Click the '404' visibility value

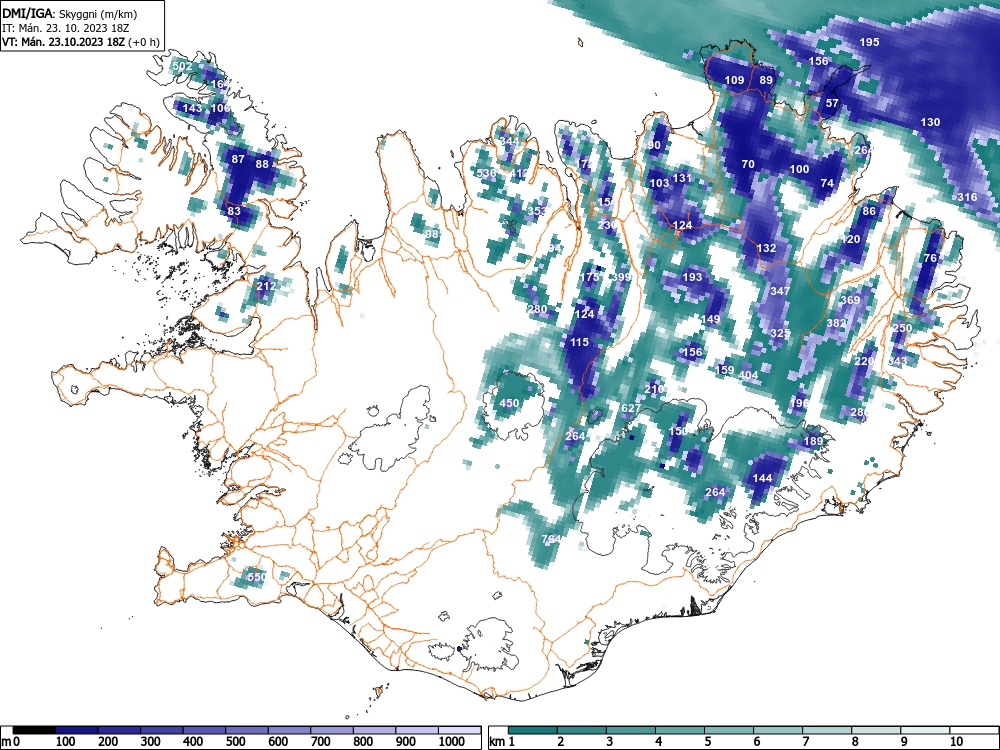(x=748, y=375)
